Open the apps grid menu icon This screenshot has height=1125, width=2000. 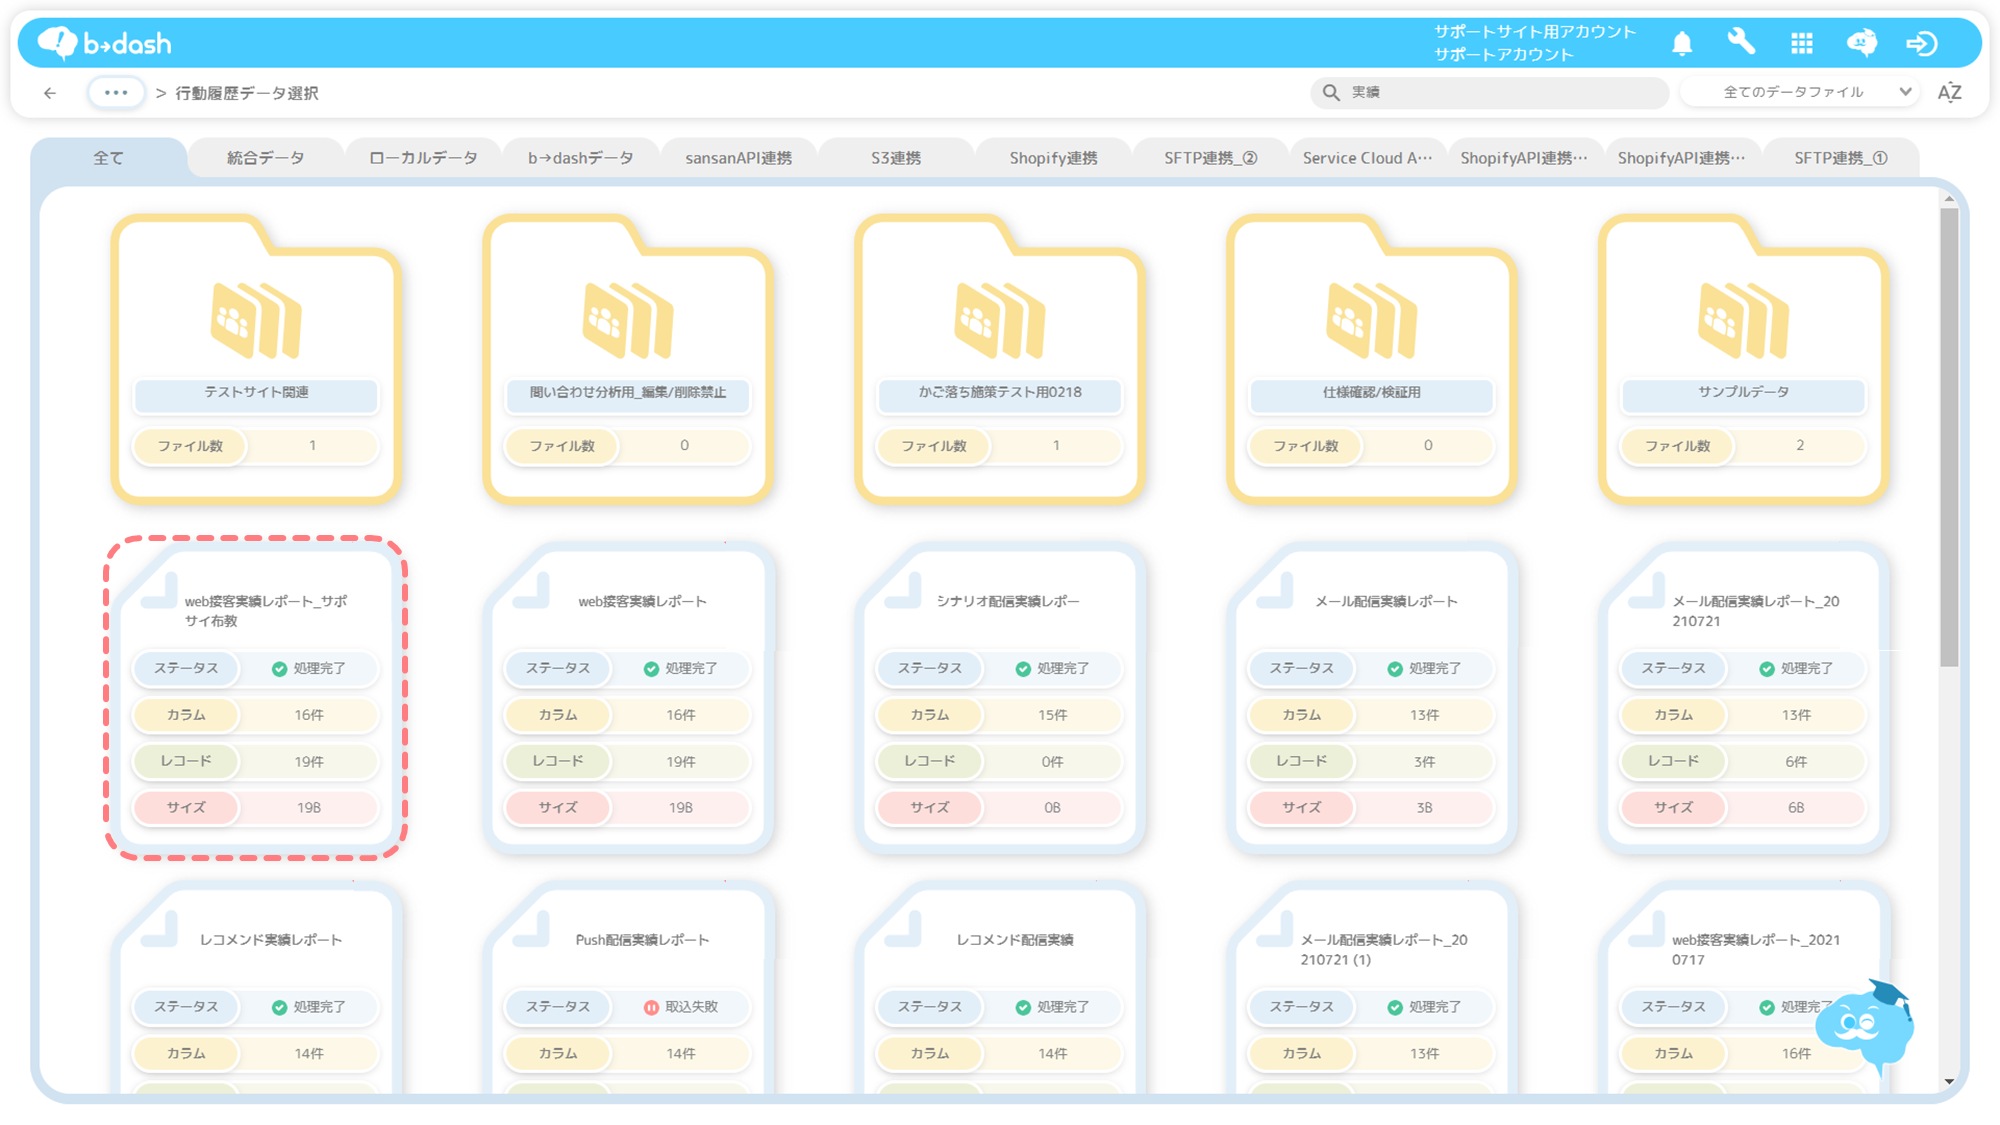(x=1802, y=43)
